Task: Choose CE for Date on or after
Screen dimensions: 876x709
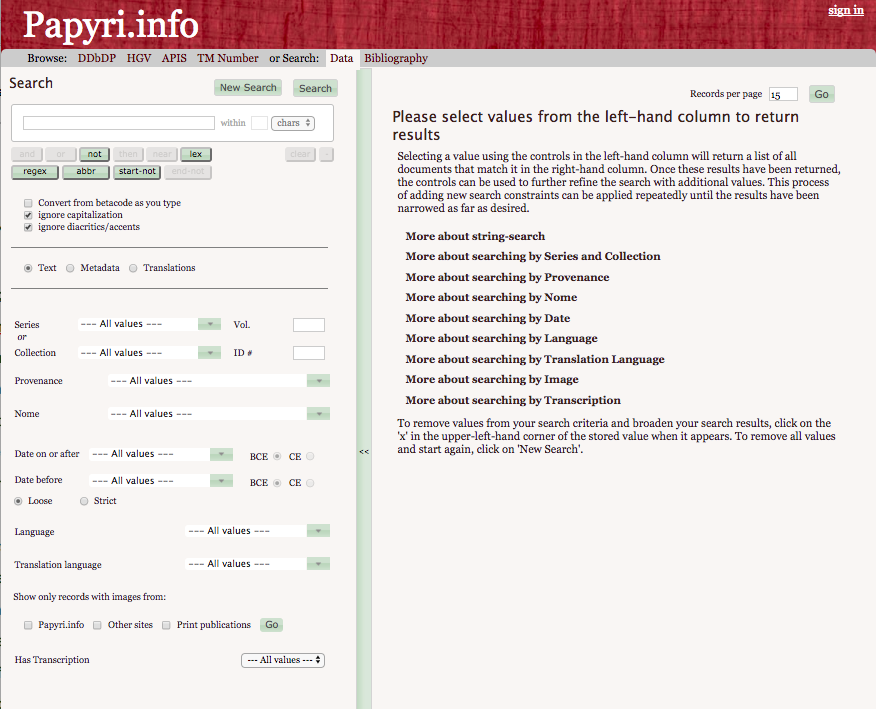Action: pyautogui.click(x=310, y=456)
